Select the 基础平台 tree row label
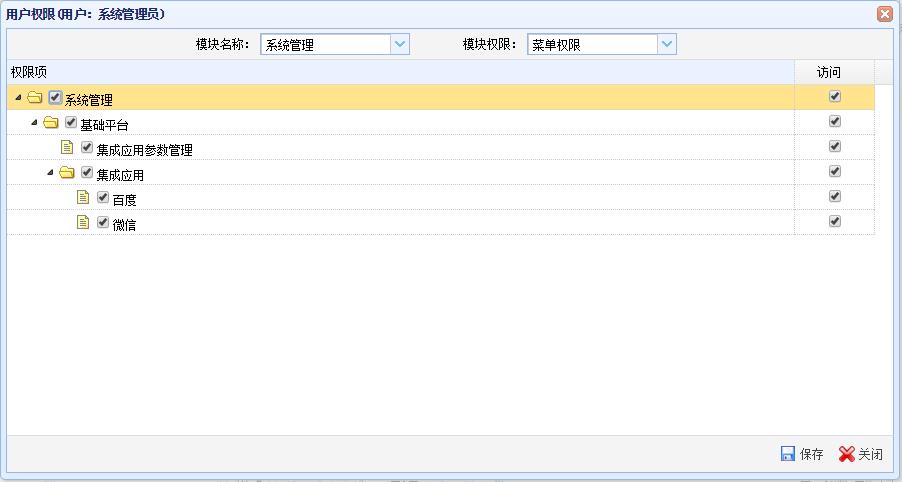Image resolution: width=902 pixels, height=482 pixels. [105, 125]
